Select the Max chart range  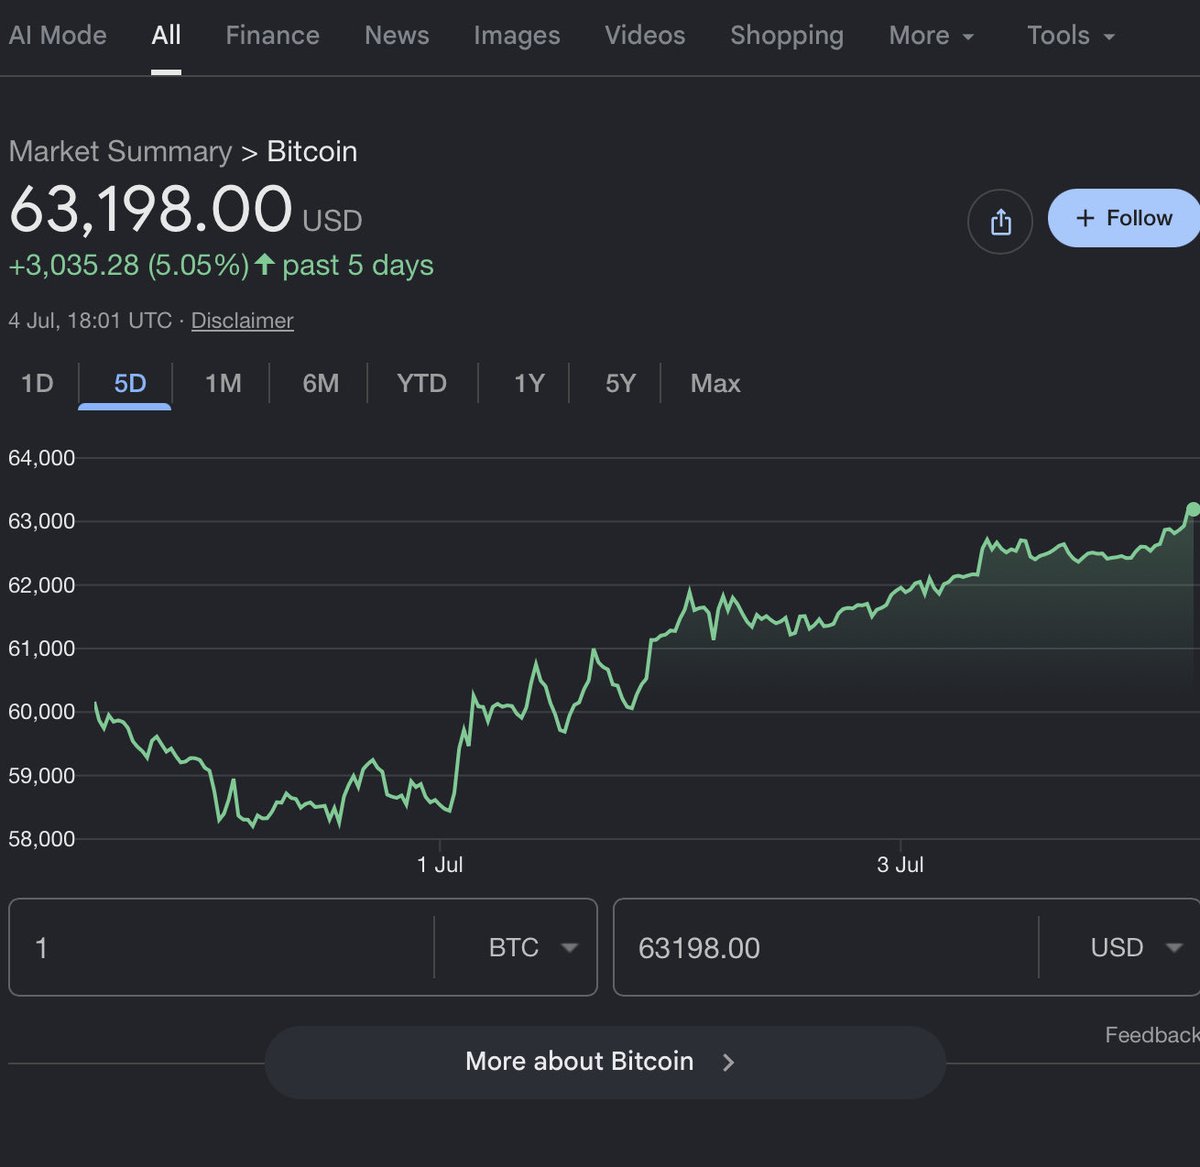click(x=715, y=383)
